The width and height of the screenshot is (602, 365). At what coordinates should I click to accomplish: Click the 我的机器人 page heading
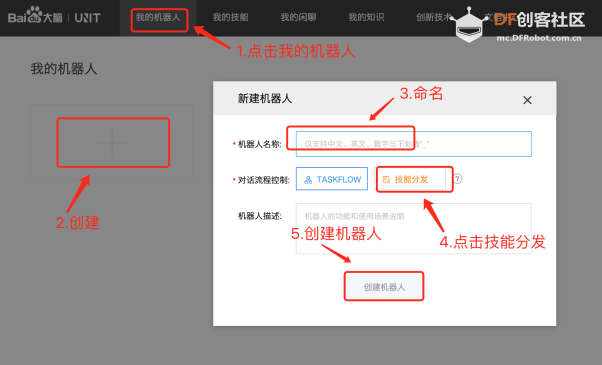(x=64, y=69)
